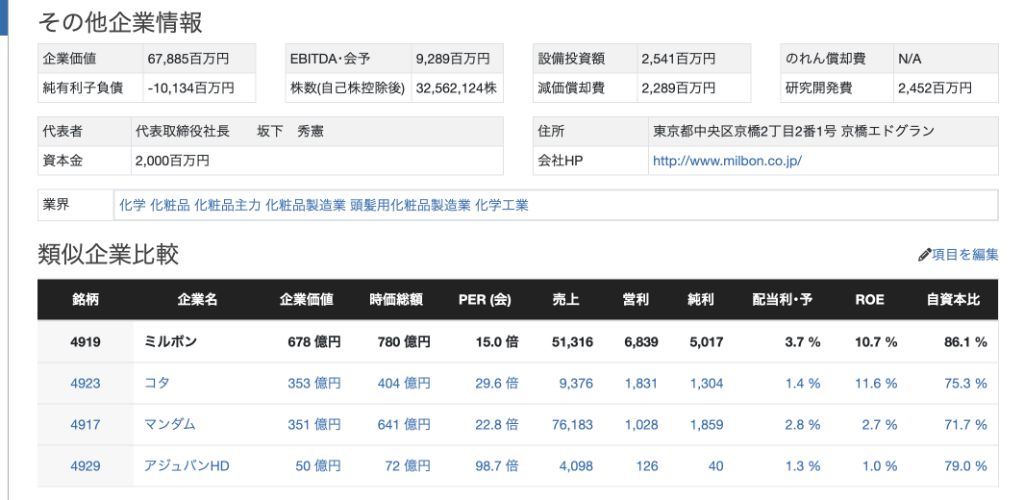Click マンダム's 351 億円 enterprise value
Viewport: 1024px width, 500px height.
pos(314,425)
